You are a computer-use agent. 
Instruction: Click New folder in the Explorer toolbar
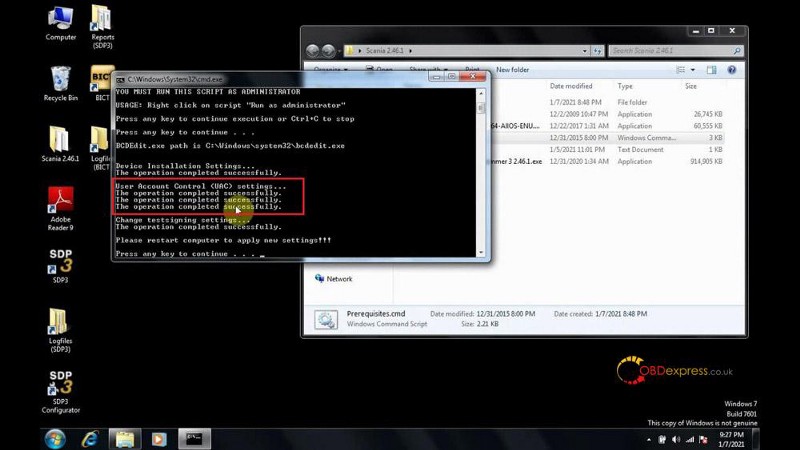[512, 69]
